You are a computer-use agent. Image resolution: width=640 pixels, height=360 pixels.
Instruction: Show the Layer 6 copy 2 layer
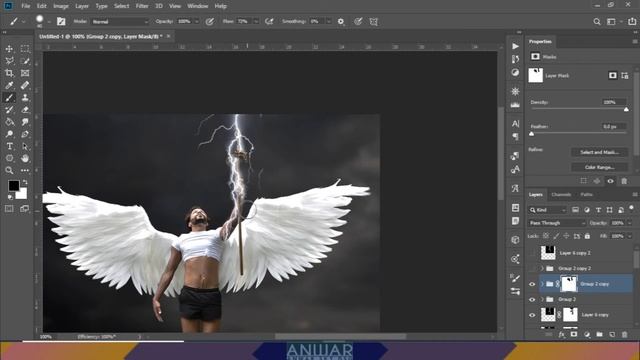point(532,253)
